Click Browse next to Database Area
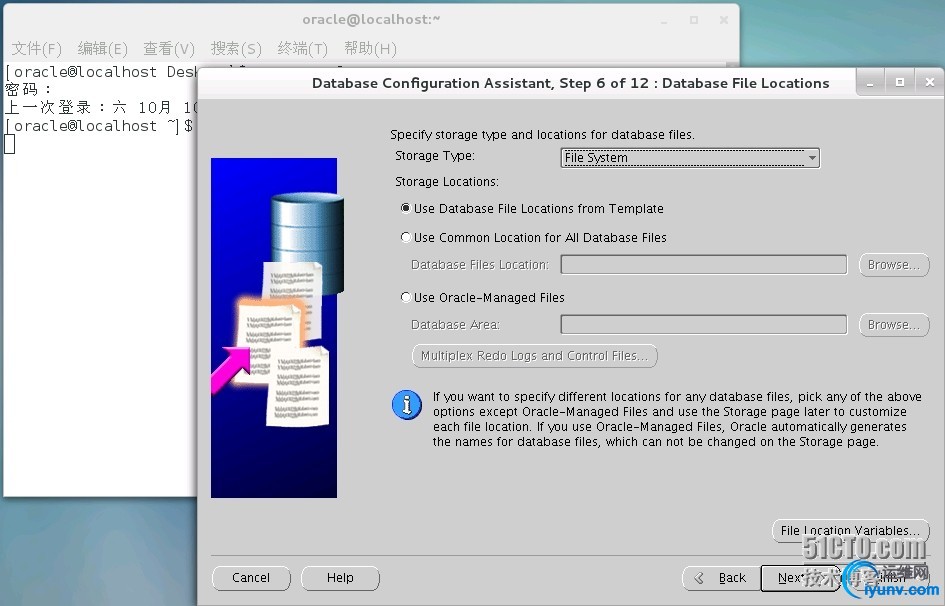The width and height of the screenshot is (945, 606). (x=894, y=325)
